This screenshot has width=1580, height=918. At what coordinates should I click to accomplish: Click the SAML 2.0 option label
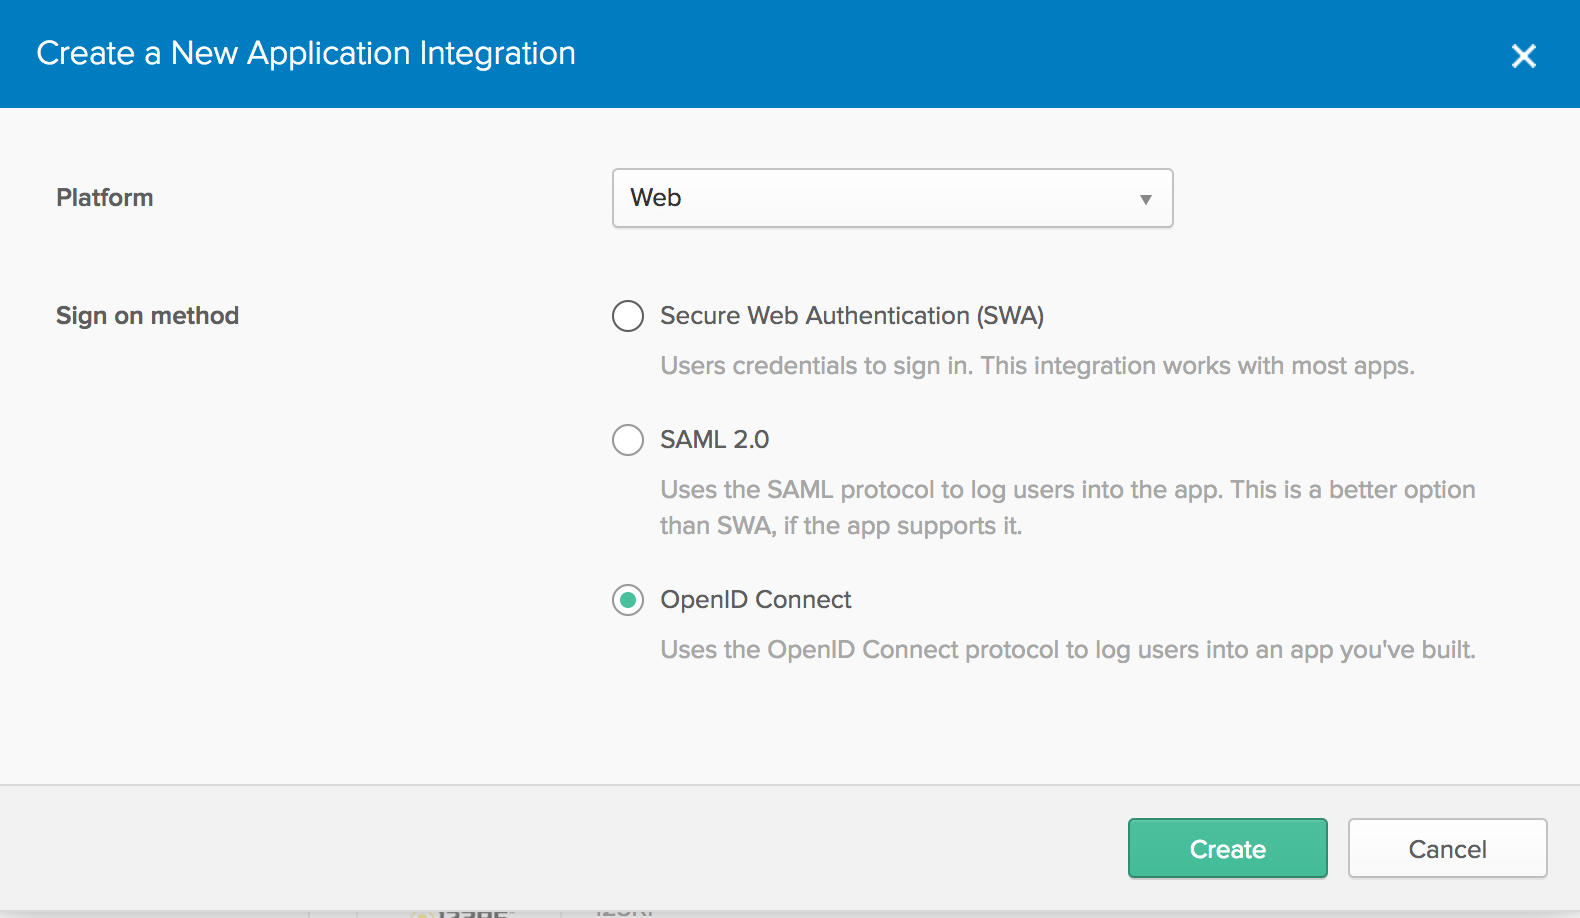tap(714, 440)
